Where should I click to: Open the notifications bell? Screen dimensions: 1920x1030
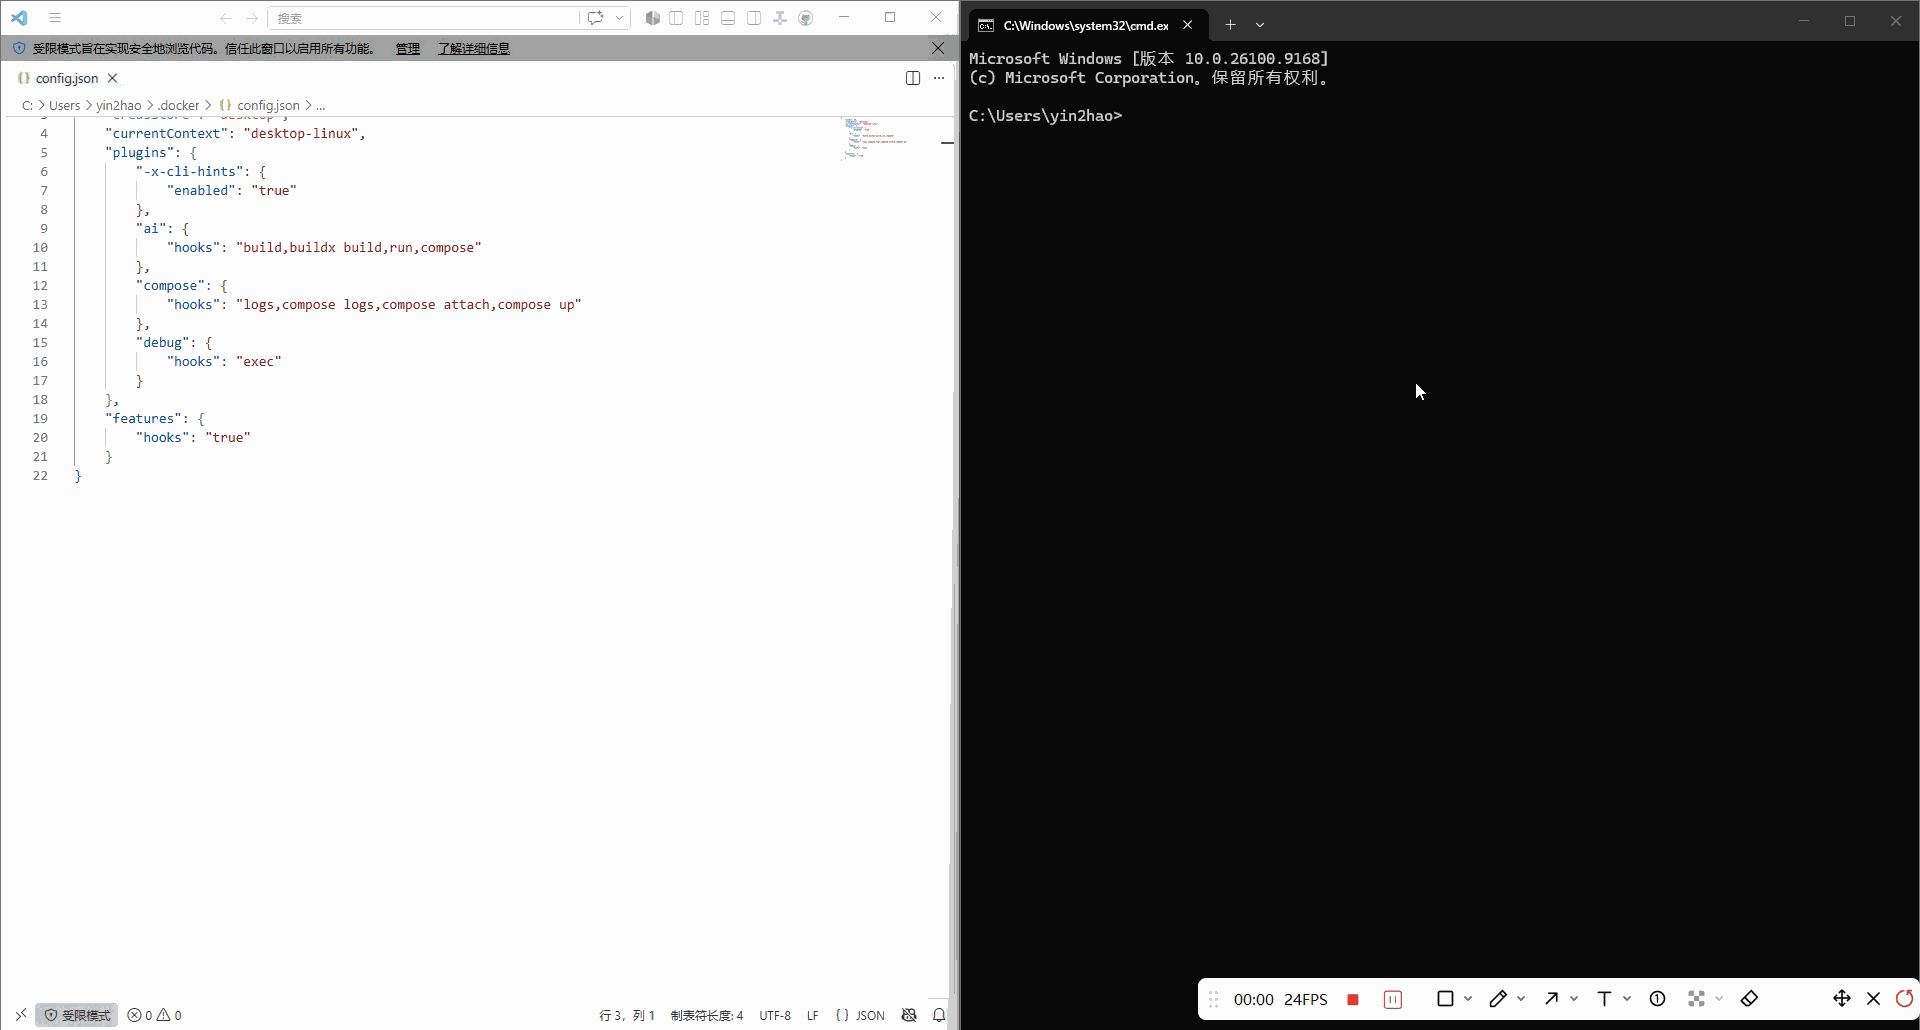coord(939,1015)
